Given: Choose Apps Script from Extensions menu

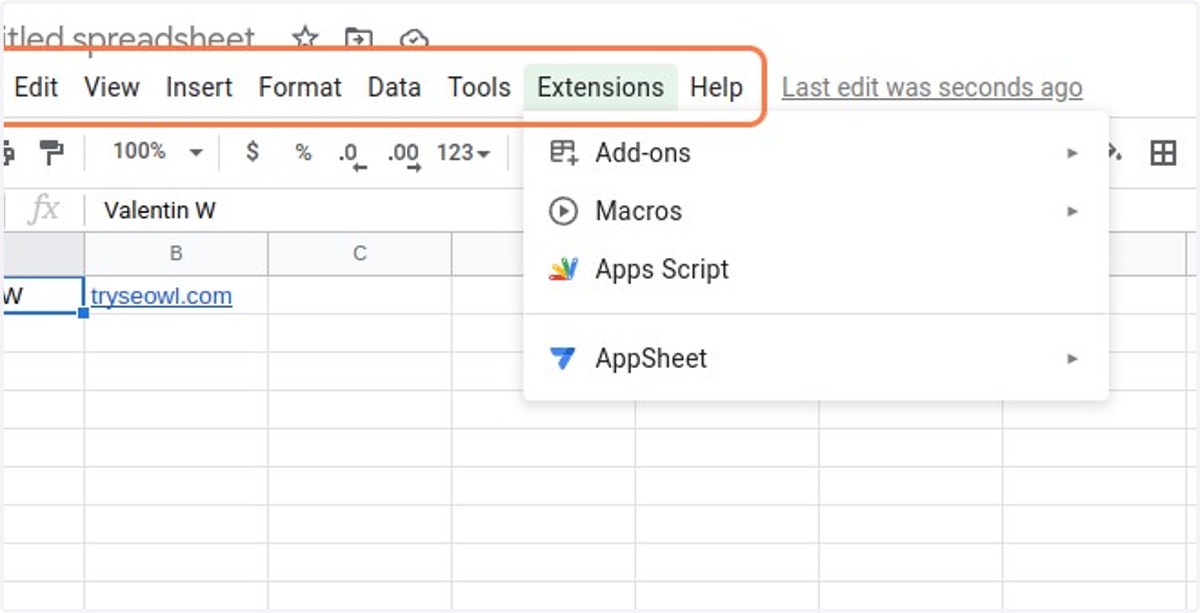Looking at the screenshot, I should click(816, 269).
